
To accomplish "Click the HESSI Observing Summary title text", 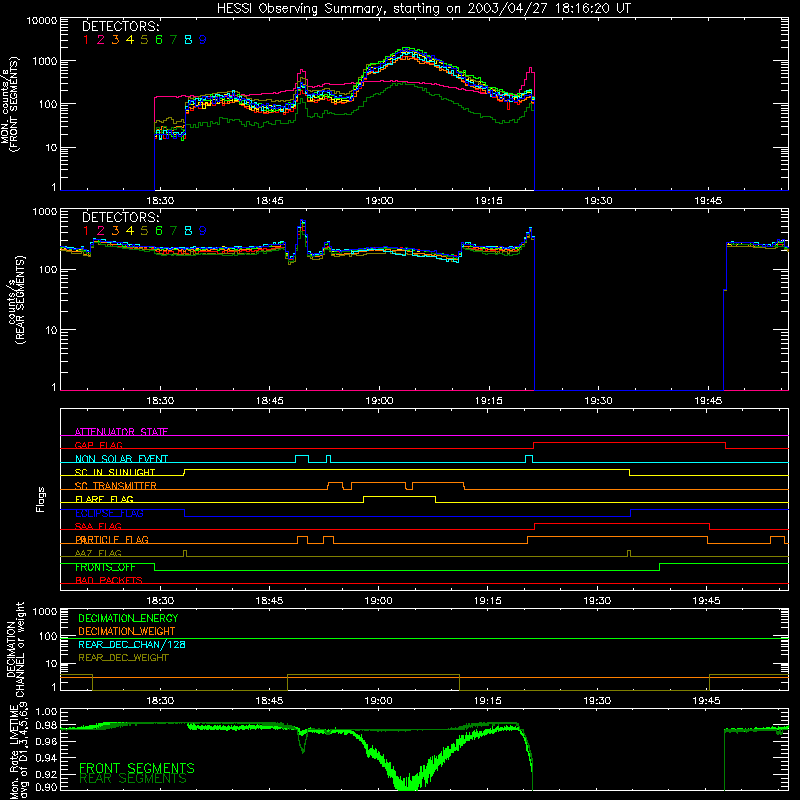I will point(423,9).
